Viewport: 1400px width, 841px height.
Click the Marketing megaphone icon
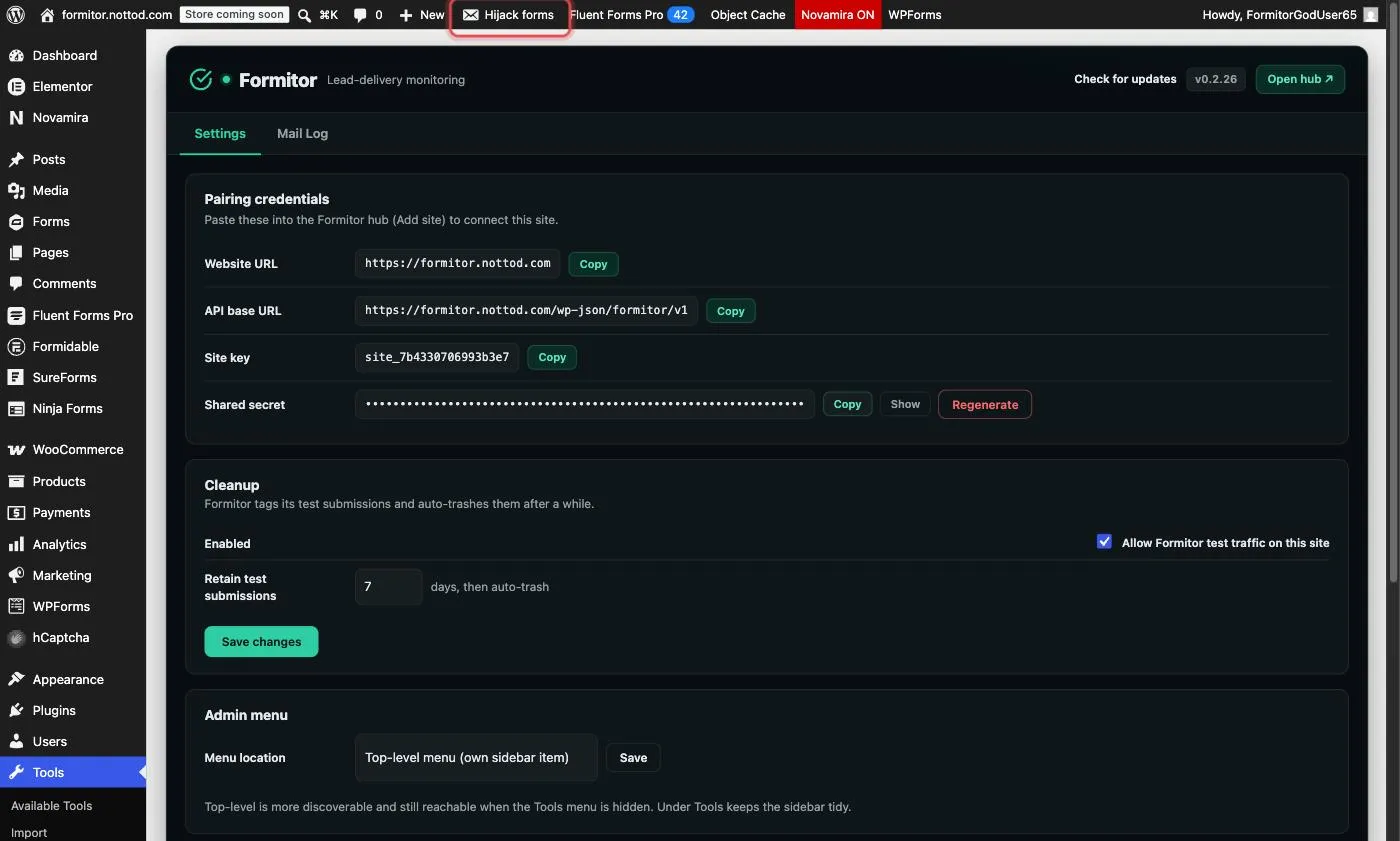pyautogui.click(x=16, y=575)
